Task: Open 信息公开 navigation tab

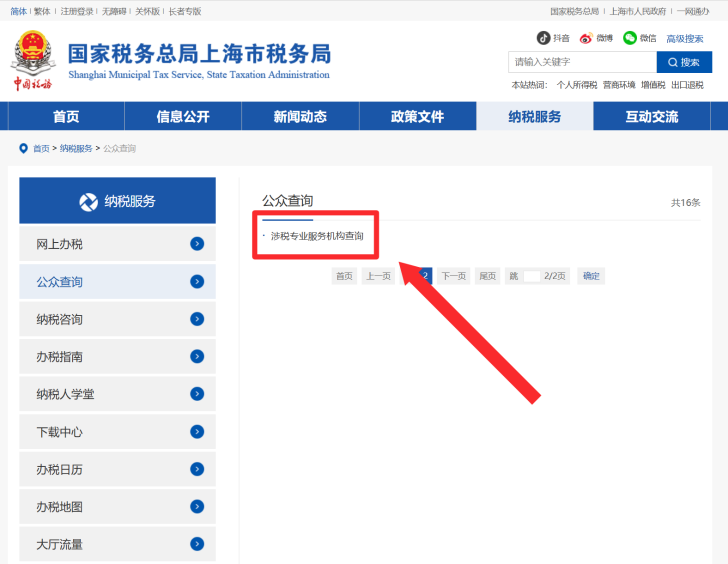Action: tap(183, 117)
